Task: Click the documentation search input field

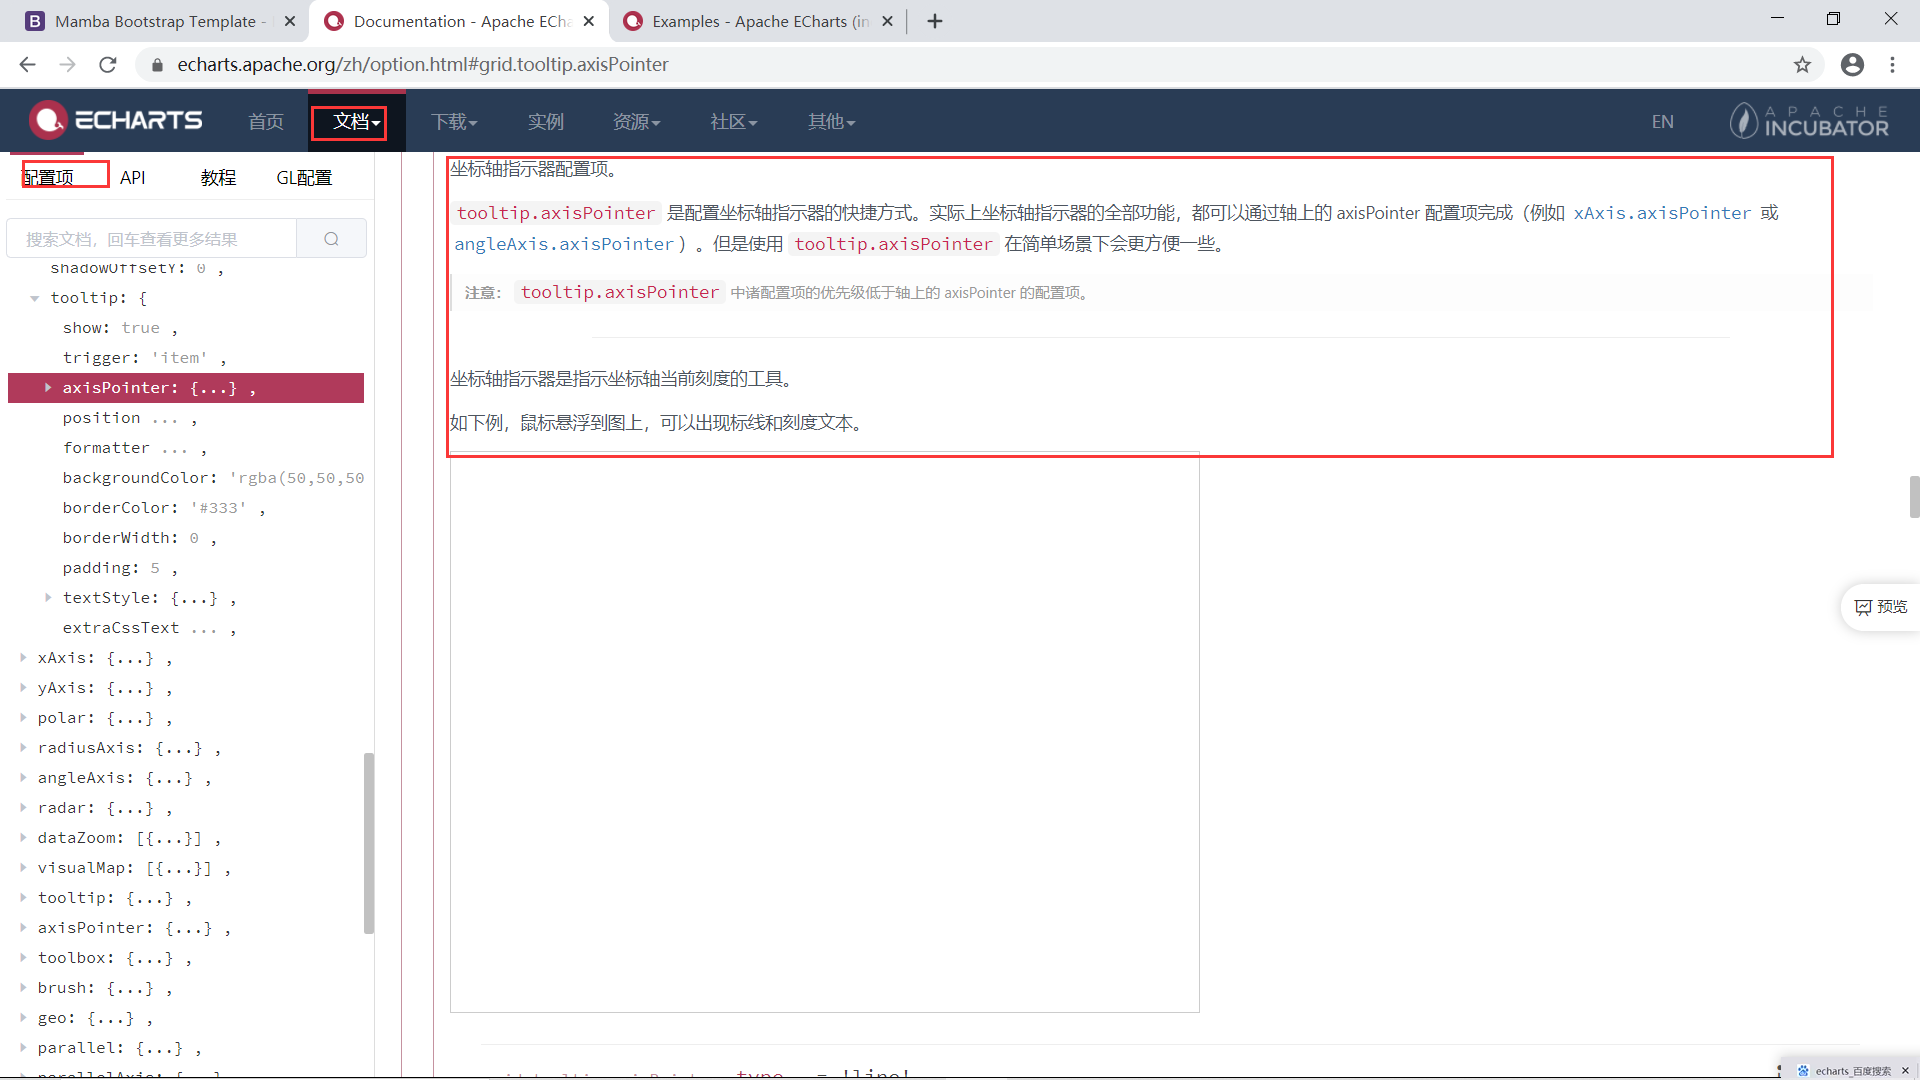Action: tap(152, 239)
